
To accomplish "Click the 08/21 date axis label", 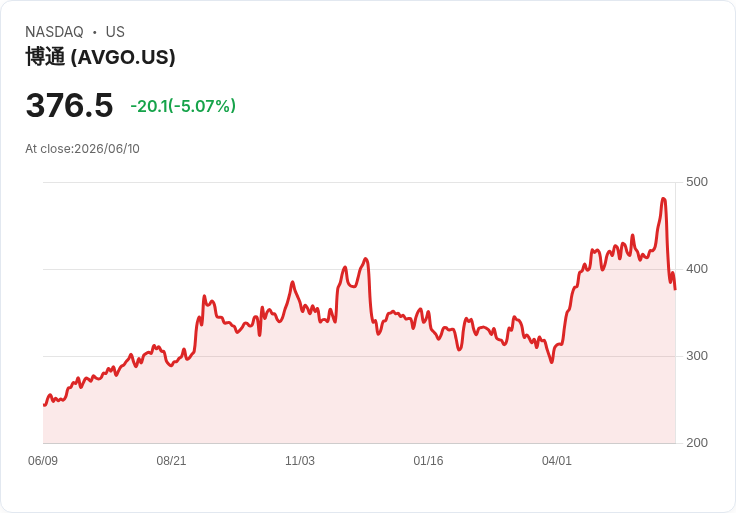I will 171,461.
